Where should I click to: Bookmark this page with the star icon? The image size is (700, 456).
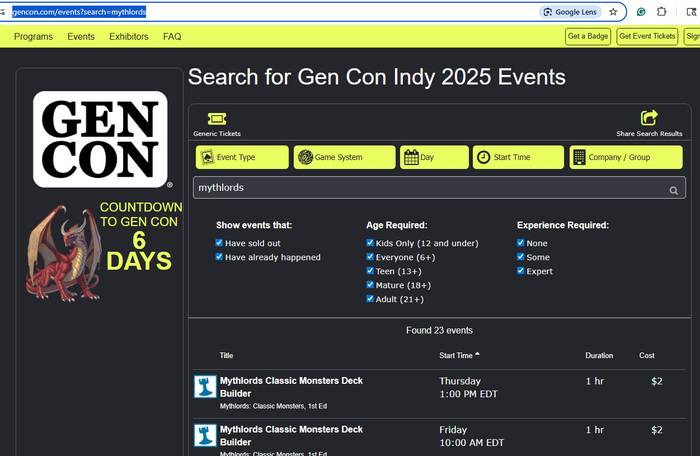pos(613,12)
